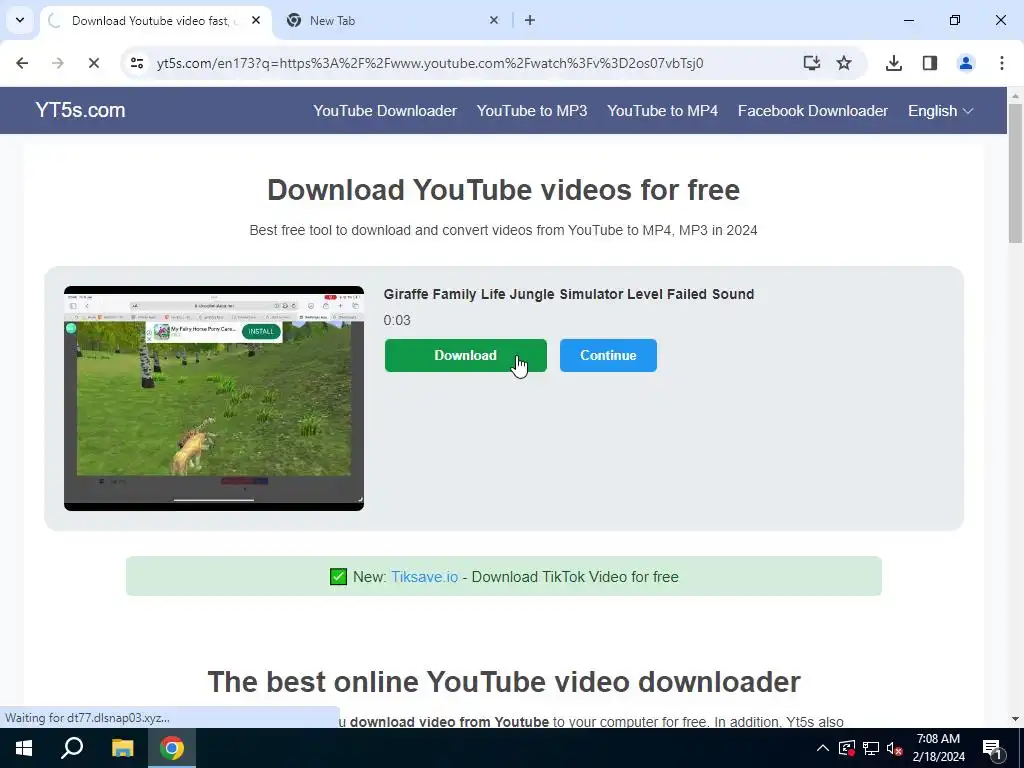Click the best online YouTube video downloader heading
The image size is (1024, 768).
pos(504,682)
